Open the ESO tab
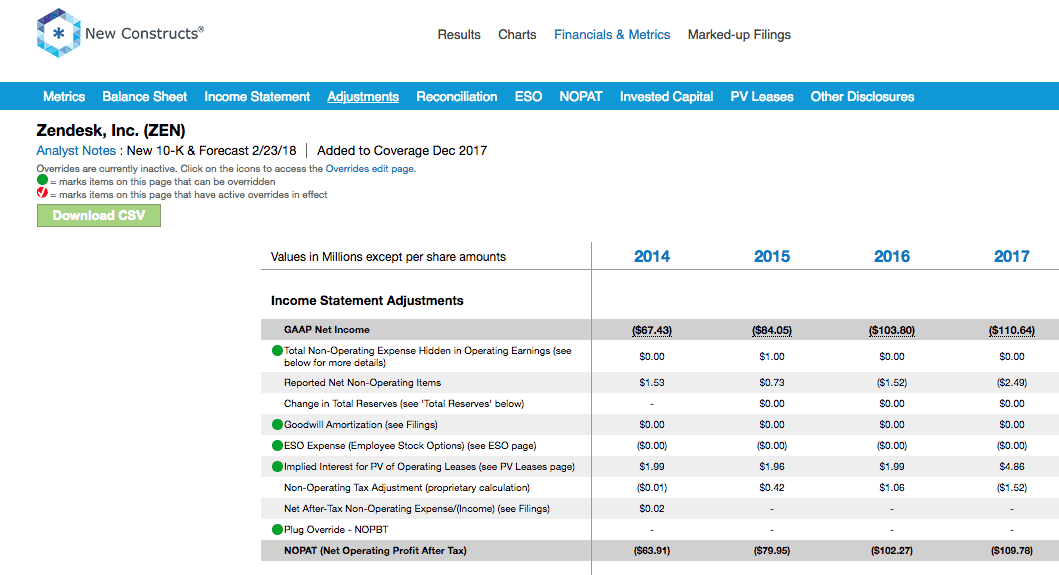The width and height of the screenshot is (1059, 575). pyautogui.click(x=528, y=97)
